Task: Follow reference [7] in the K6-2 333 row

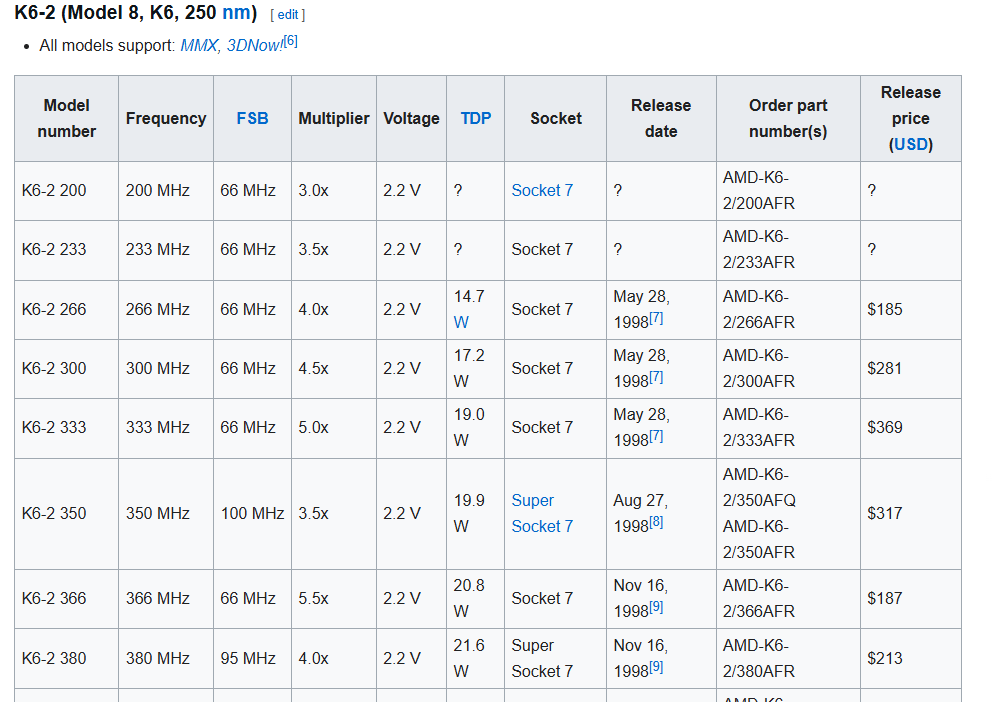Action: coord(656,436)
